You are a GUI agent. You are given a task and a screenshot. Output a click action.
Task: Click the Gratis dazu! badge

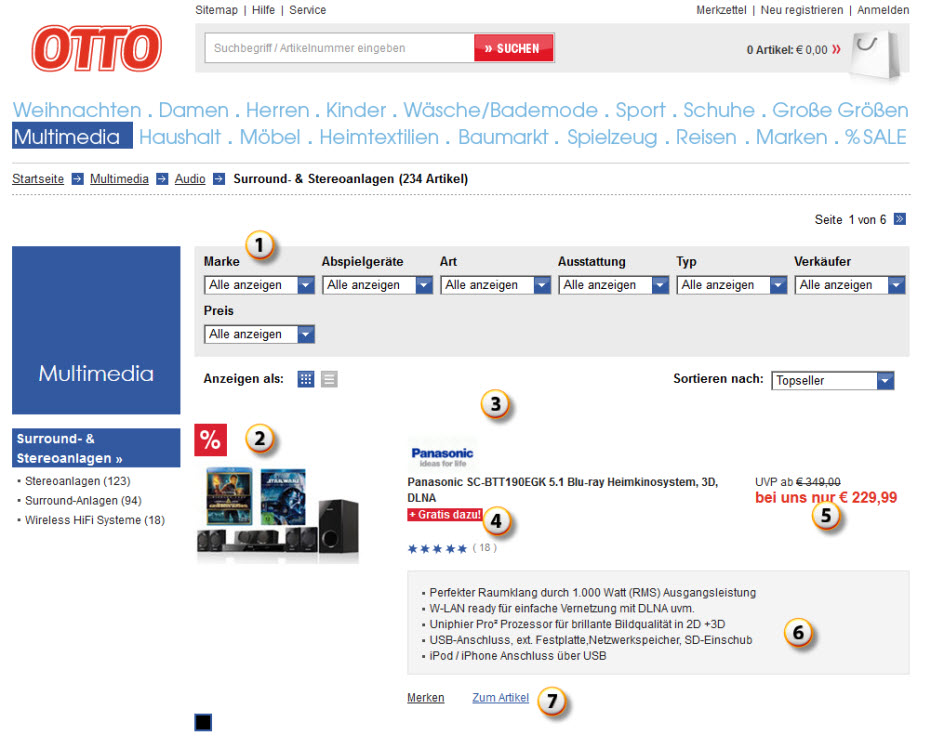pos(445,514)
